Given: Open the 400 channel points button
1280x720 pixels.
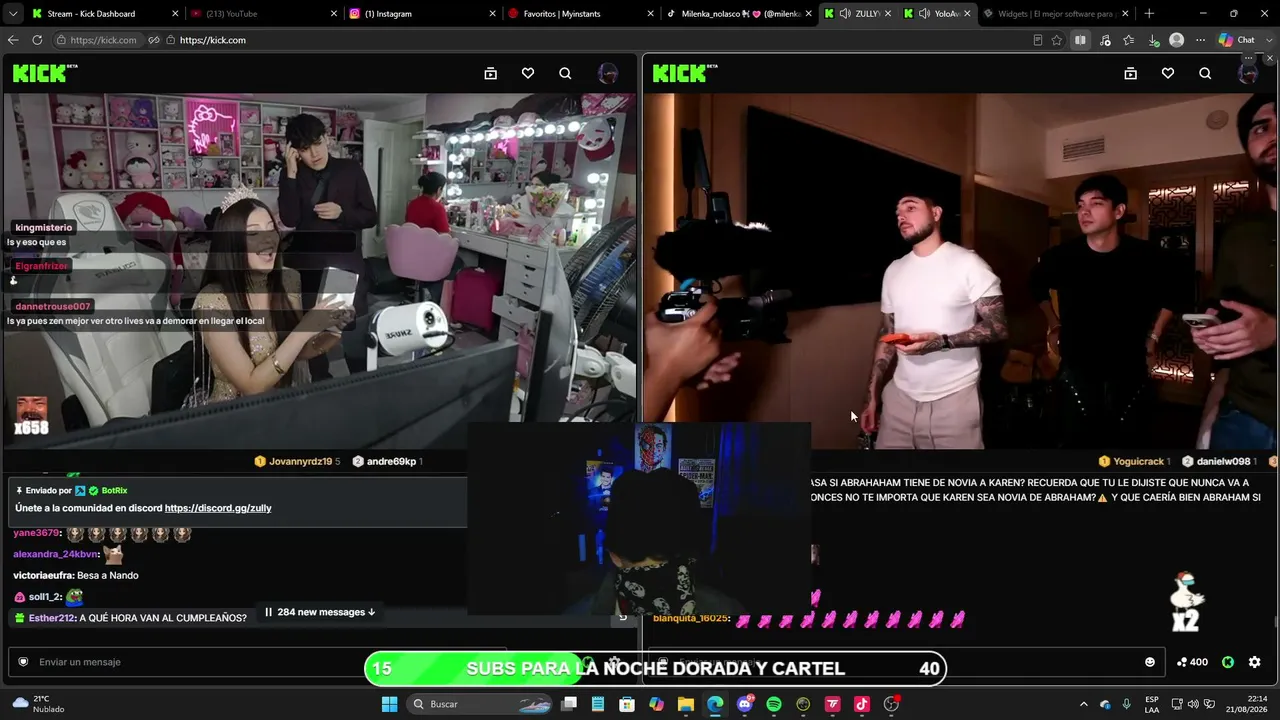Looking at the screenshot, I should click(x=1192, y=662).
